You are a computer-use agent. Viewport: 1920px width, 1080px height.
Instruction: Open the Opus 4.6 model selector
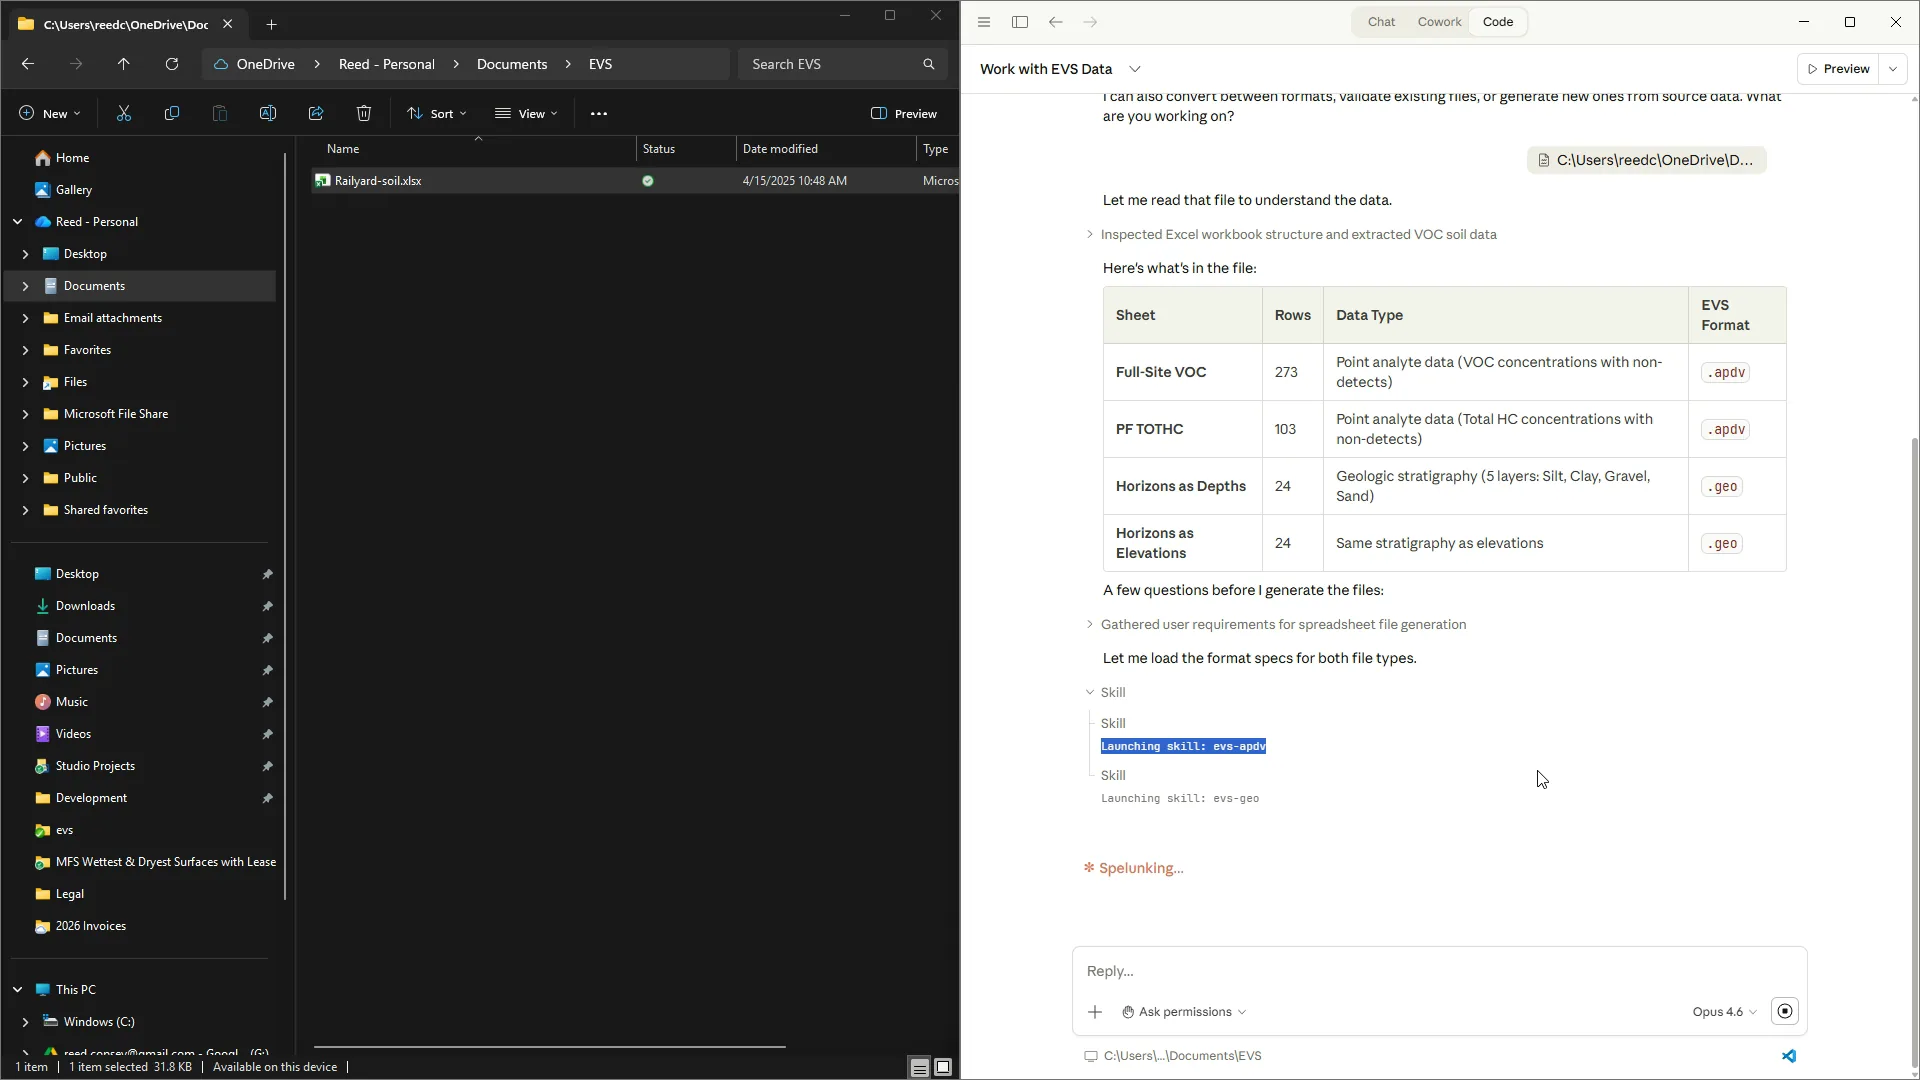pos(1724,1012)
